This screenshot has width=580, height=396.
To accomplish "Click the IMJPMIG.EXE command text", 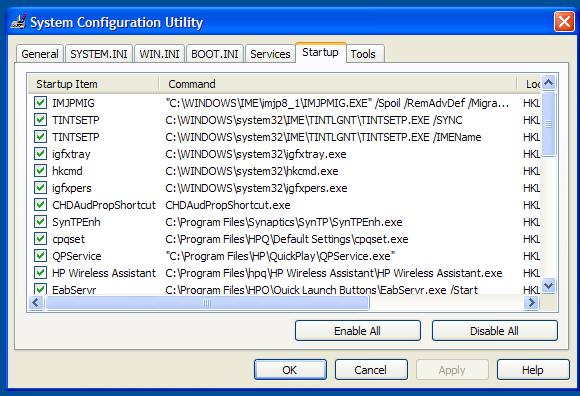I will pos(337,103).
